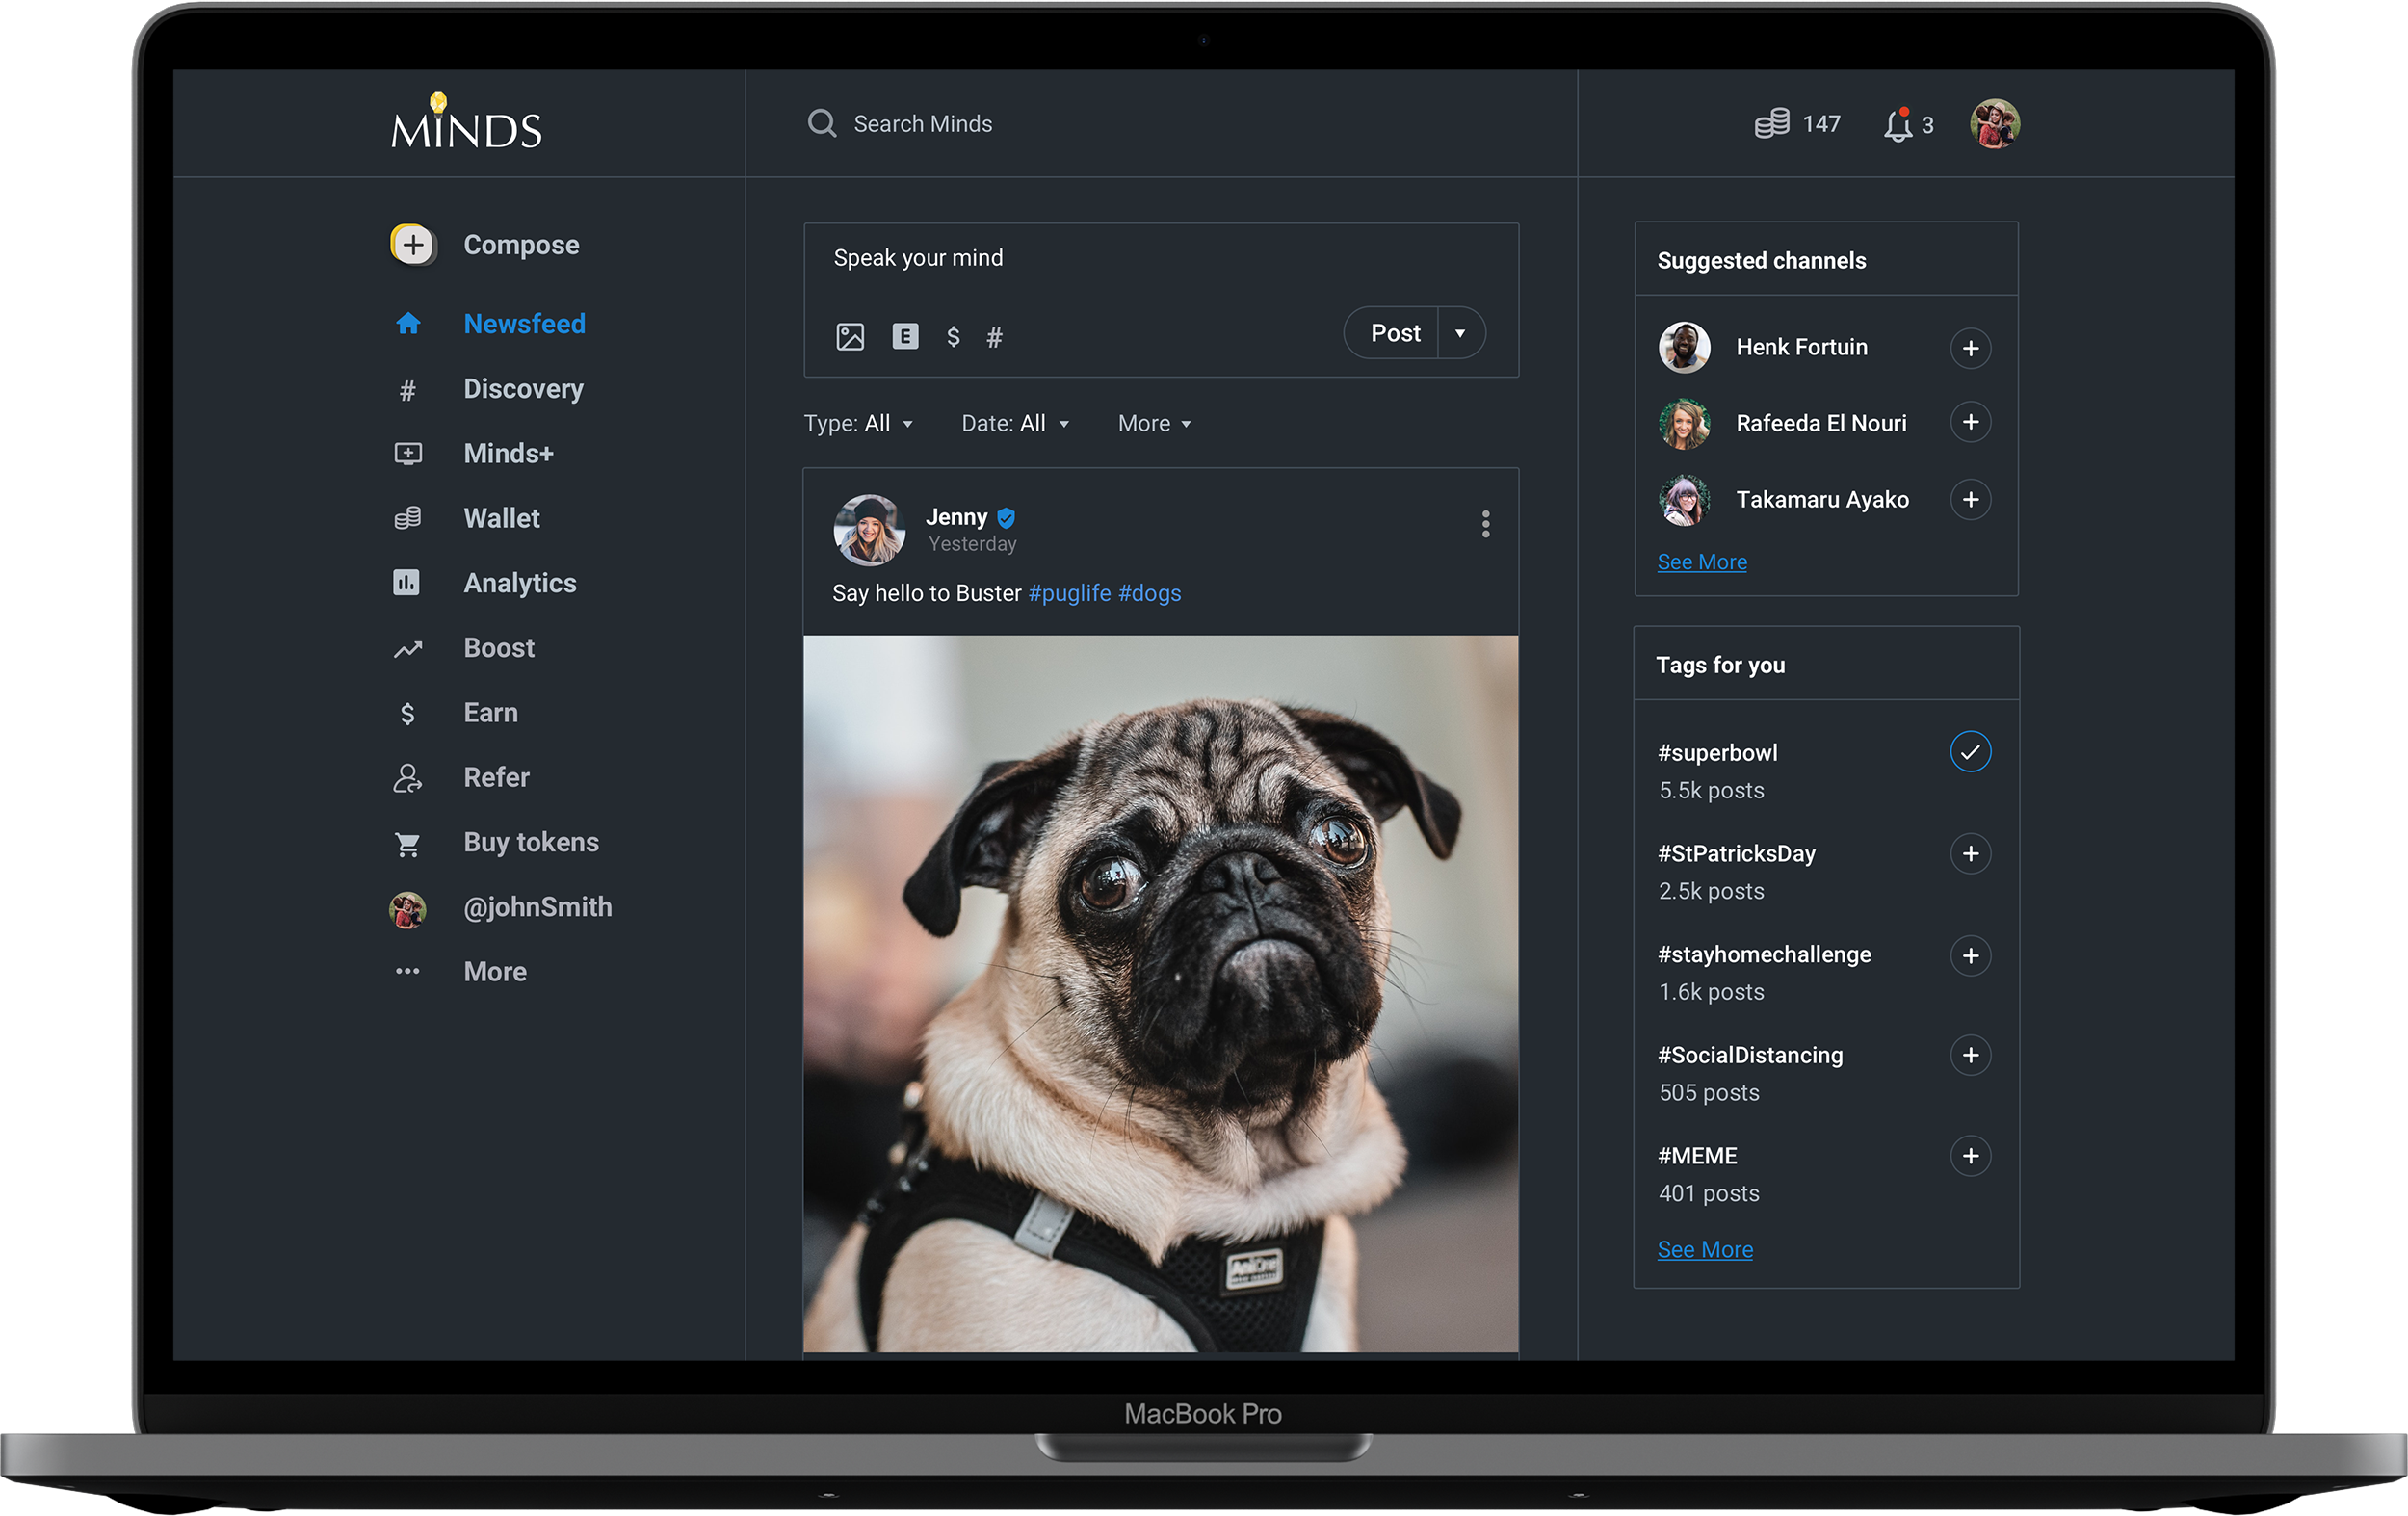
Task: Open notifications bell icon
Action: click(x=1897, y=125)
